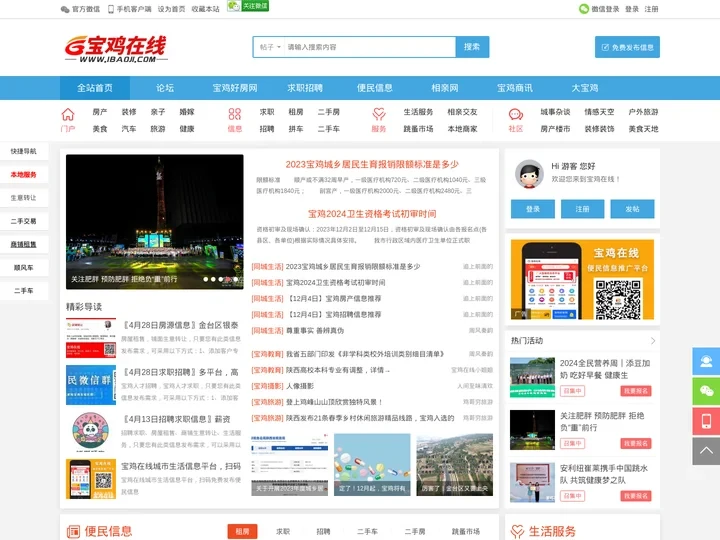Open the 信息 grid icon
This screenshot has width=720, height=540.
click(x=235, y=114)
